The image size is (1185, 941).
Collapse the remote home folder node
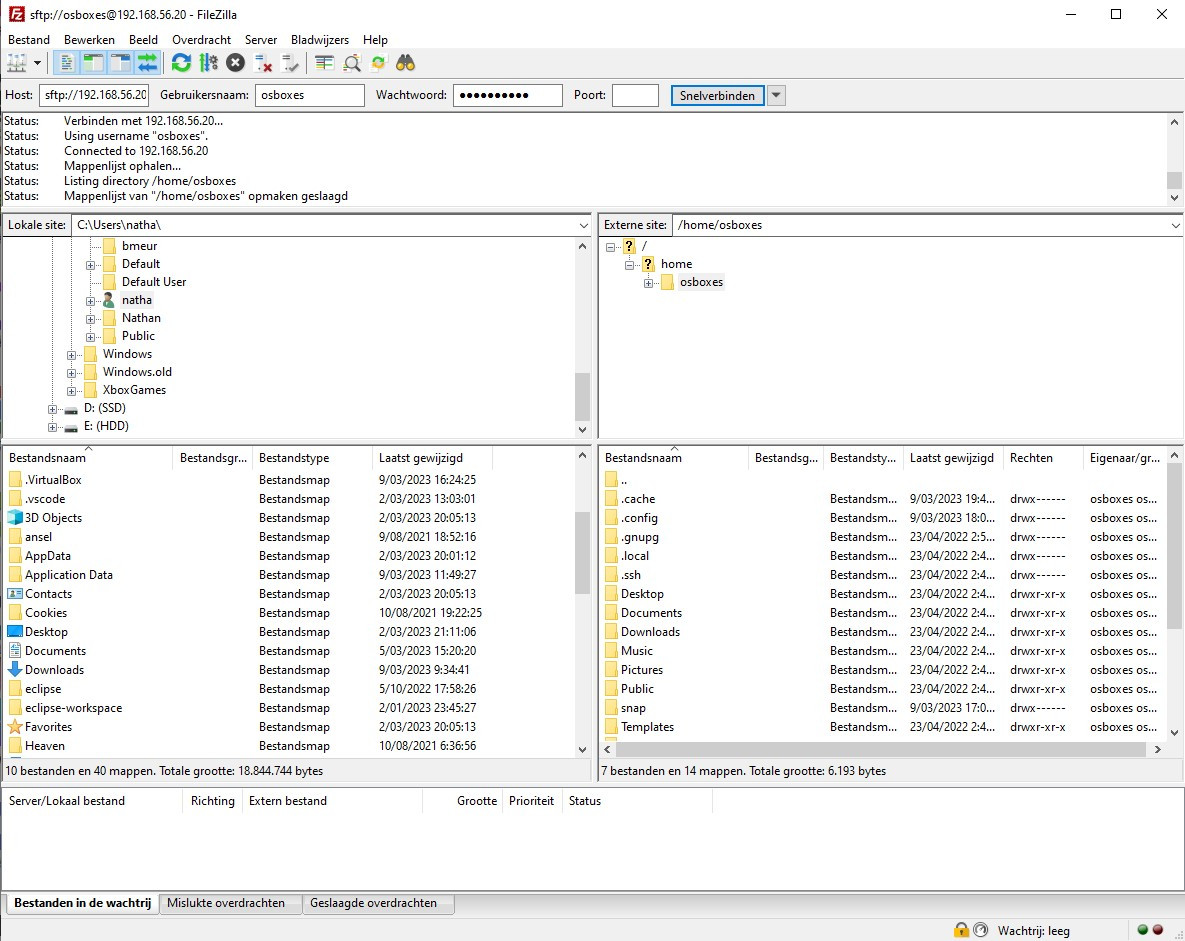click(629, 265)
